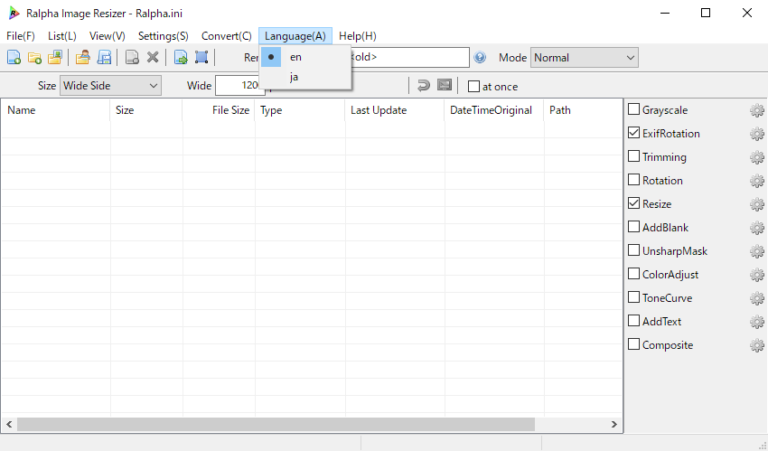
Task: Sort list by File Size column header
Action: [230, 110]
